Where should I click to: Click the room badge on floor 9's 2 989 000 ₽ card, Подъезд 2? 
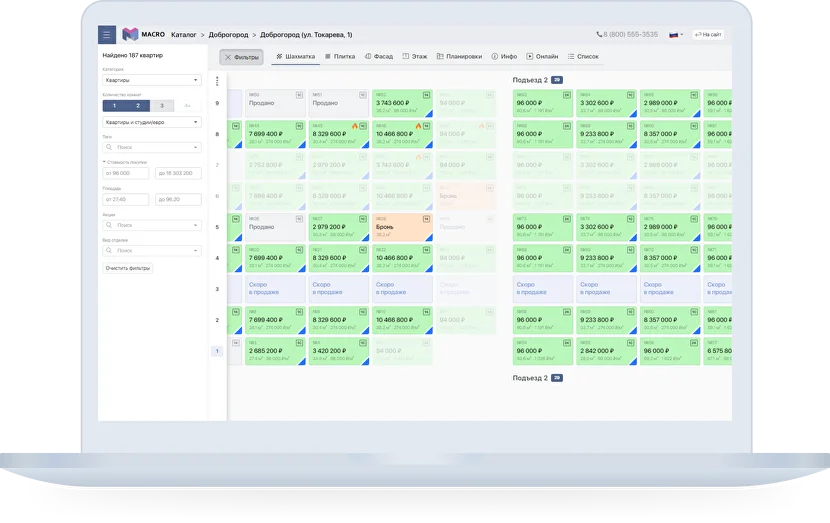694,95
